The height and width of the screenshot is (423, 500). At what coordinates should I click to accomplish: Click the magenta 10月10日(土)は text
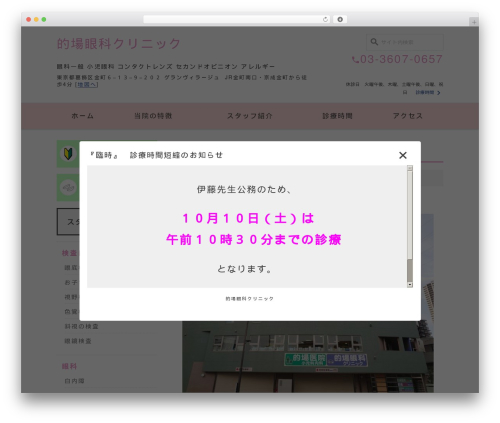(248, 219)
